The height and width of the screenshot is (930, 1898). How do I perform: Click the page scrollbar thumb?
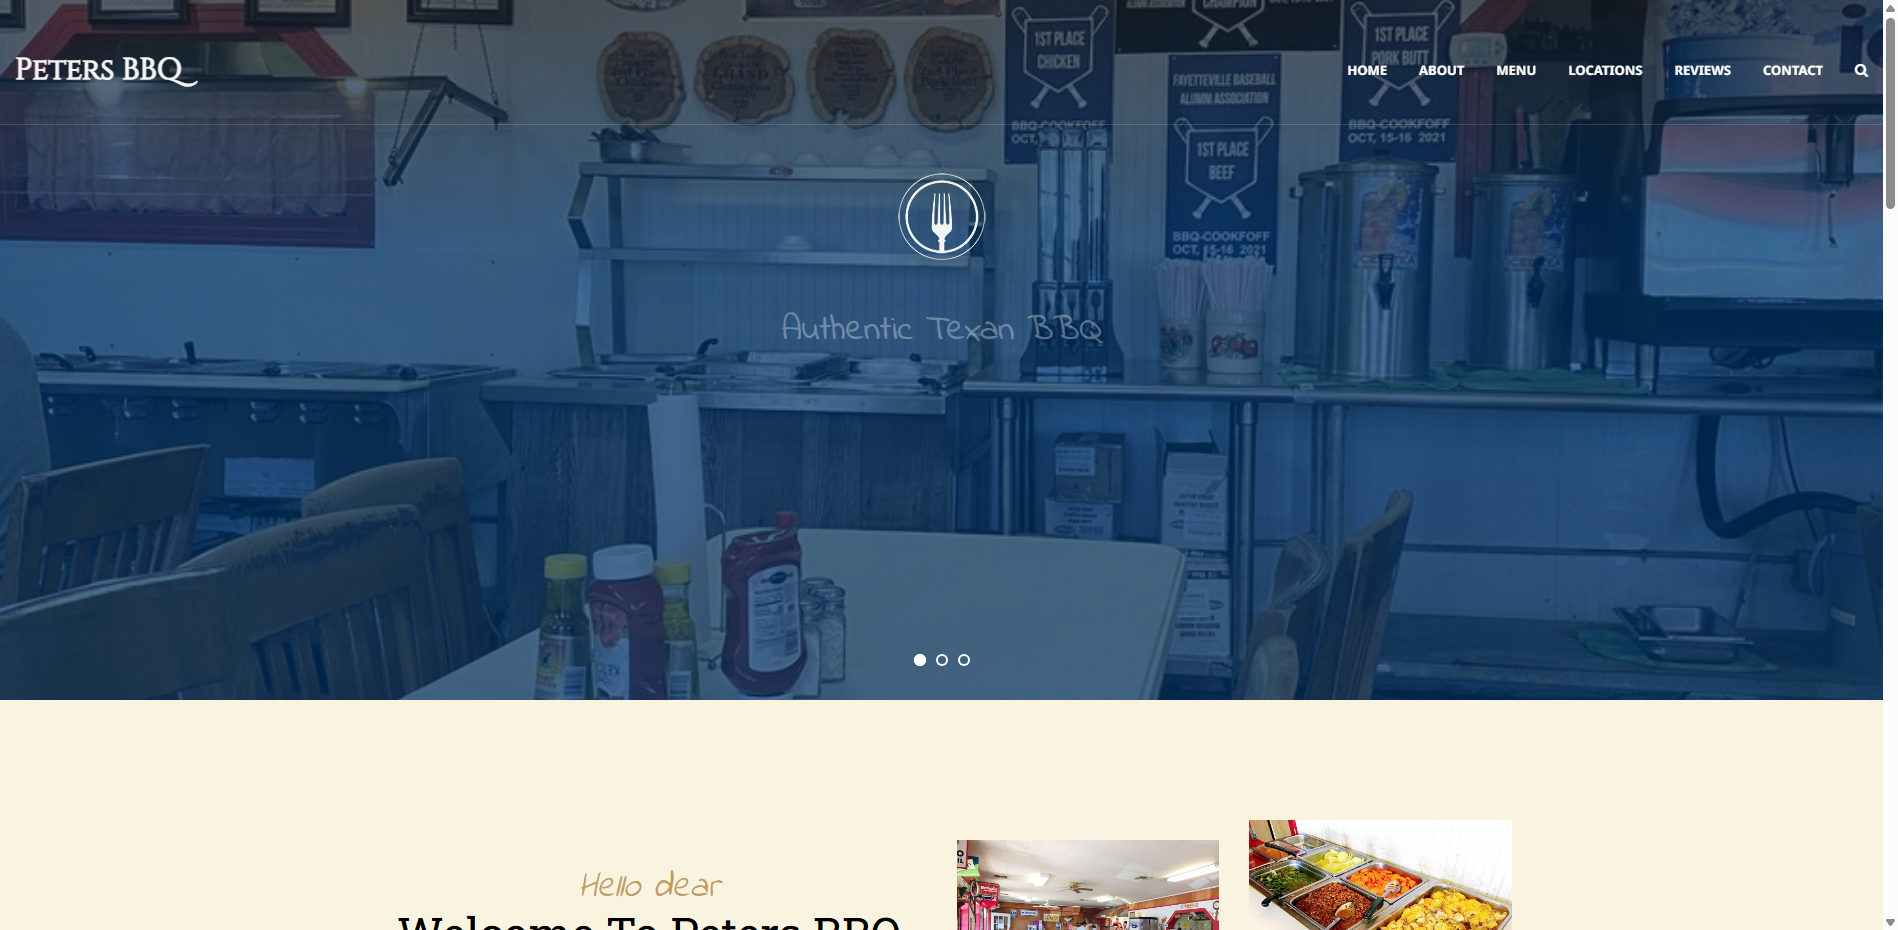[1890, 112]
